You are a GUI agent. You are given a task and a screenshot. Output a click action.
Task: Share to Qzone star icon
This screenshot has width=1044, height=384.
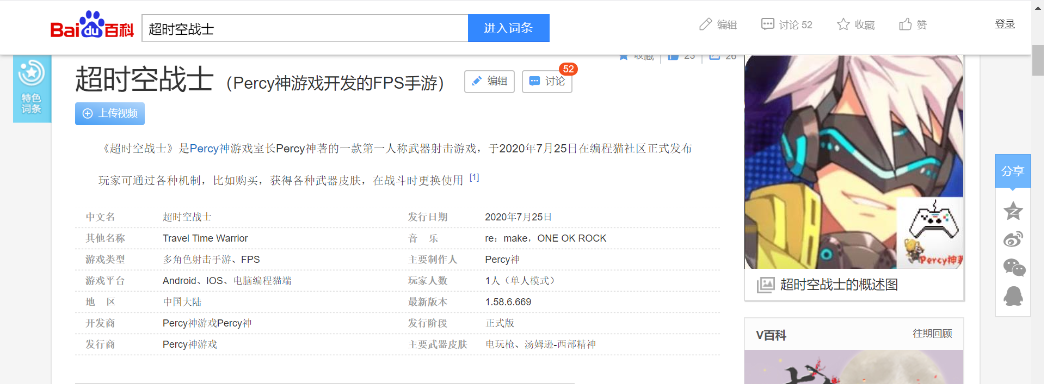pos(1013,211)
